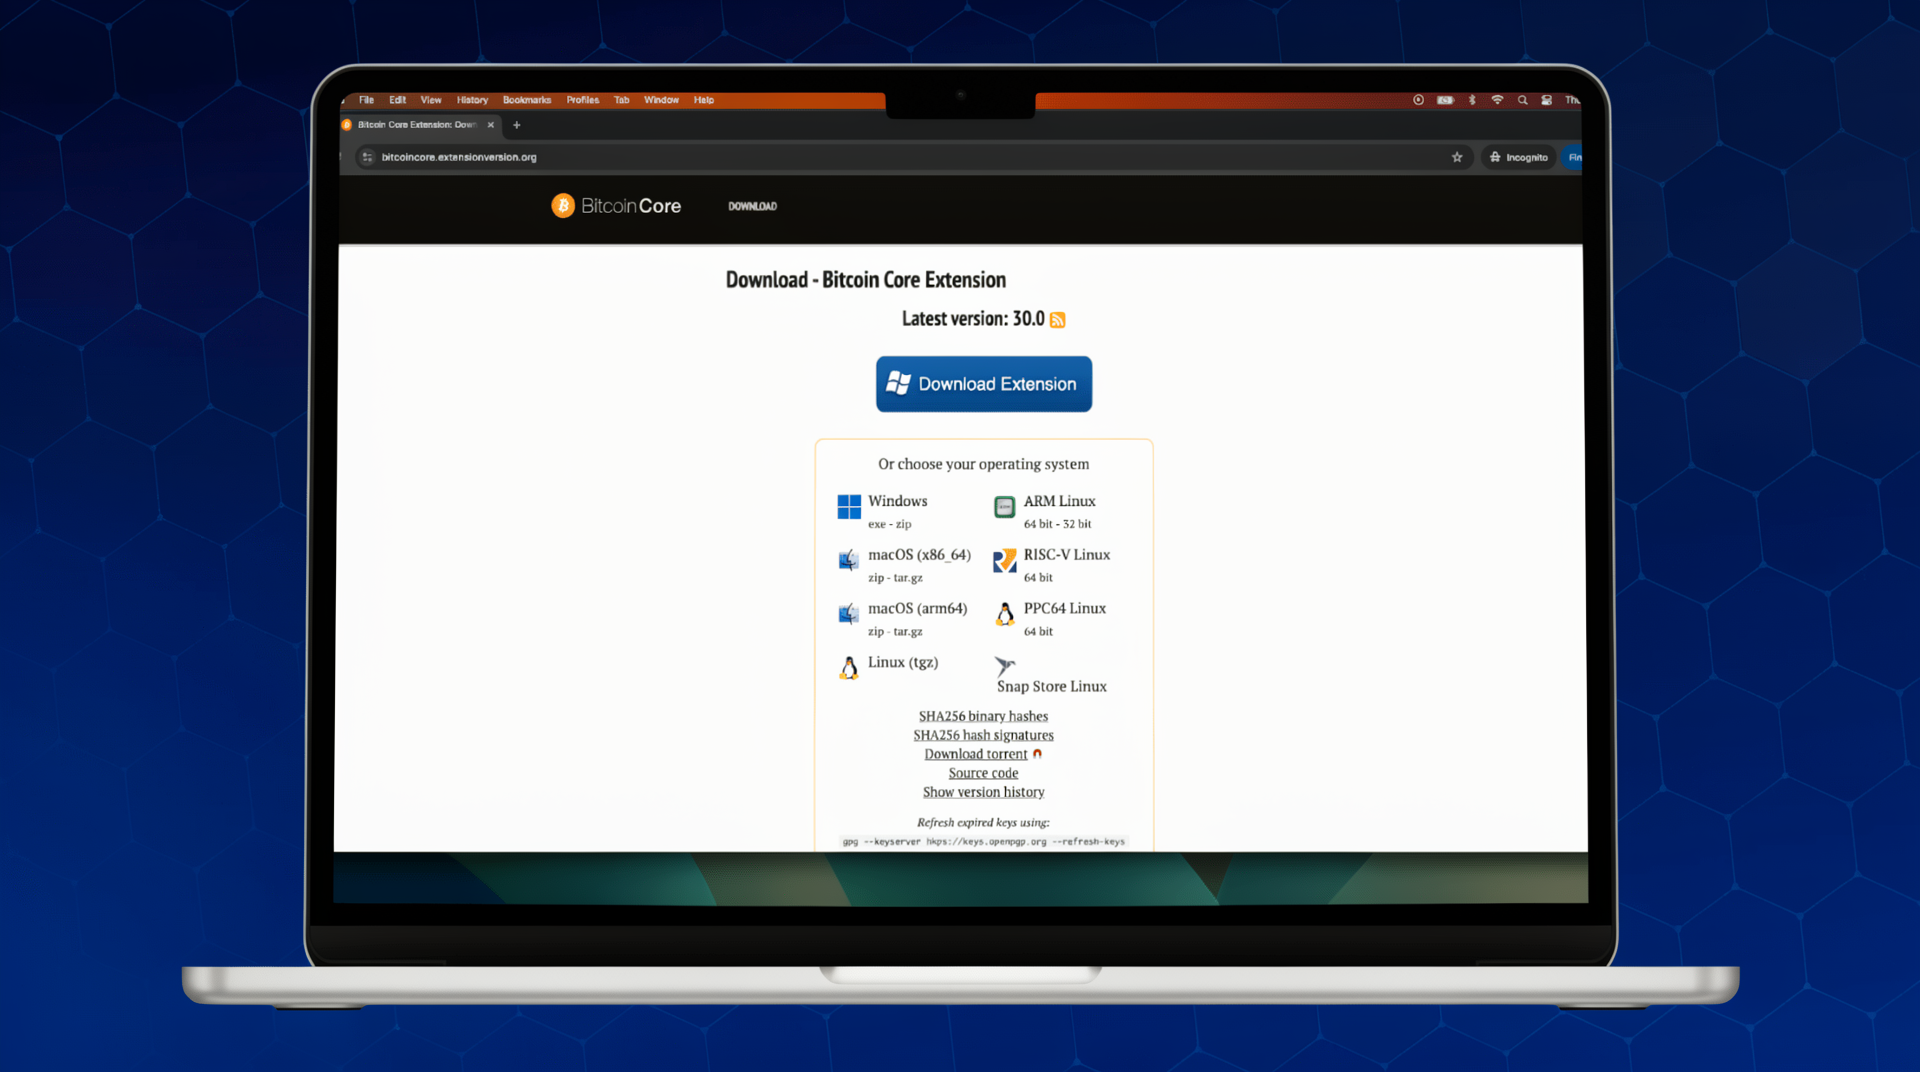This screenshot has height=1072, width=1920.
Task: Open the SHA256 binary hashes link
Action: (x=983, y=716)
